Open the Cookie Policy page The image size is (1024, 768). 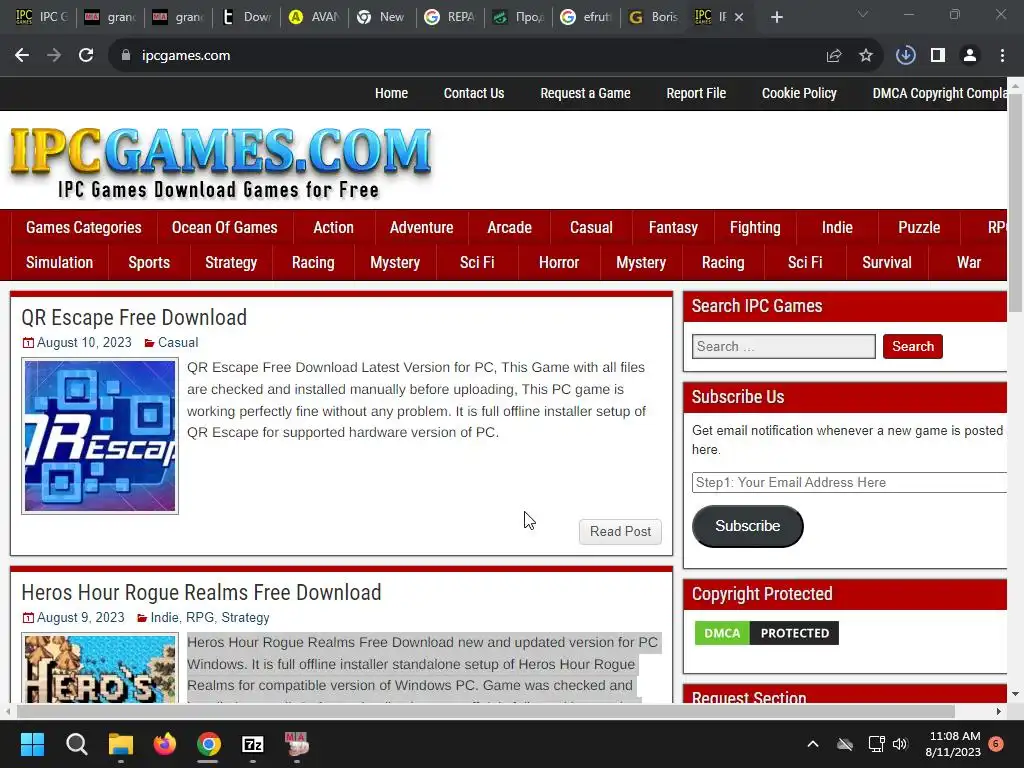point(799,93)
